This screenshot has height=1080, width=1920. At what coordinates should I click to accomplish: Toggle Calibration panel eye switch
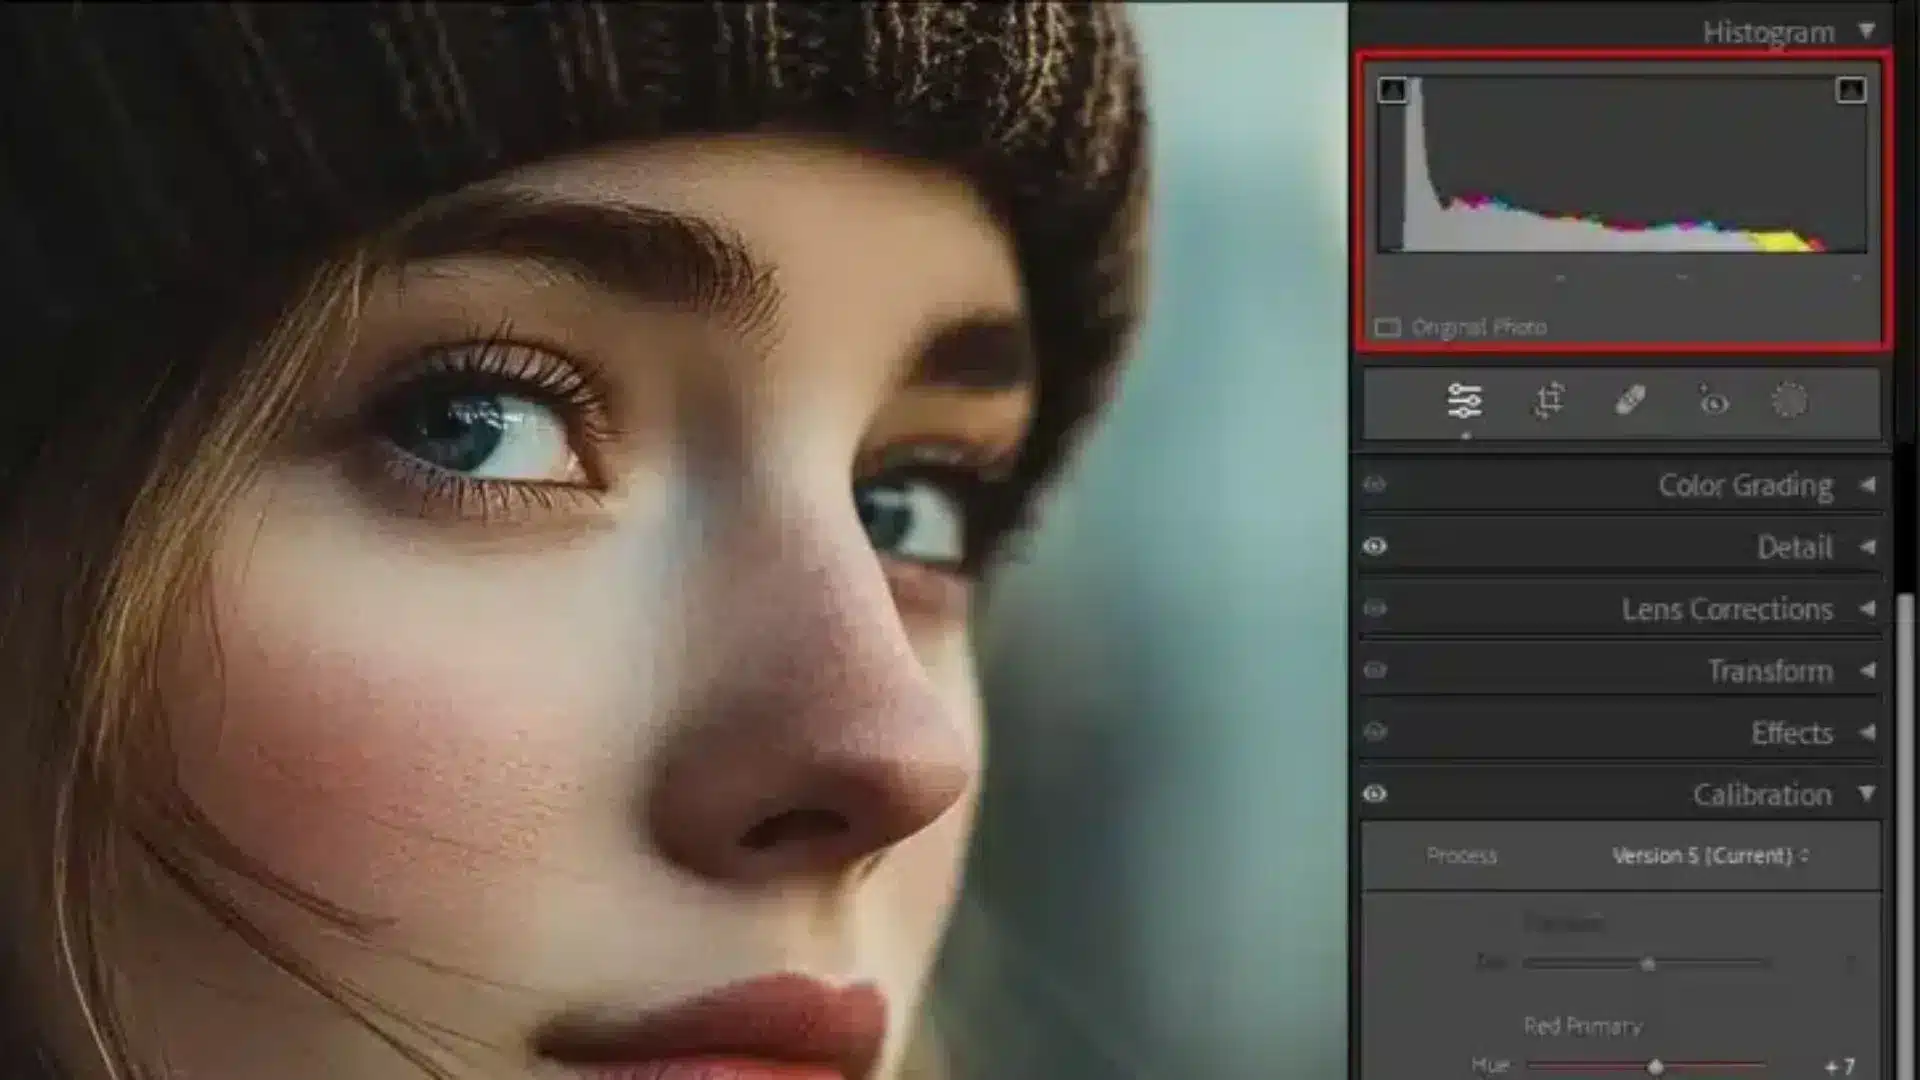click(x=1375, y=794)
